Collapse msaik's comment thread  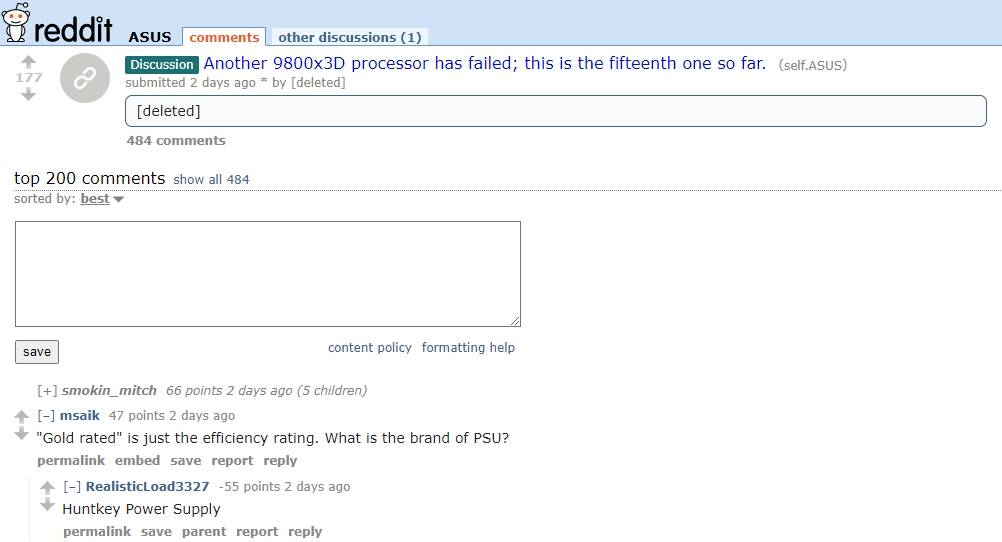pyautogui.click(x=46, y=415)
